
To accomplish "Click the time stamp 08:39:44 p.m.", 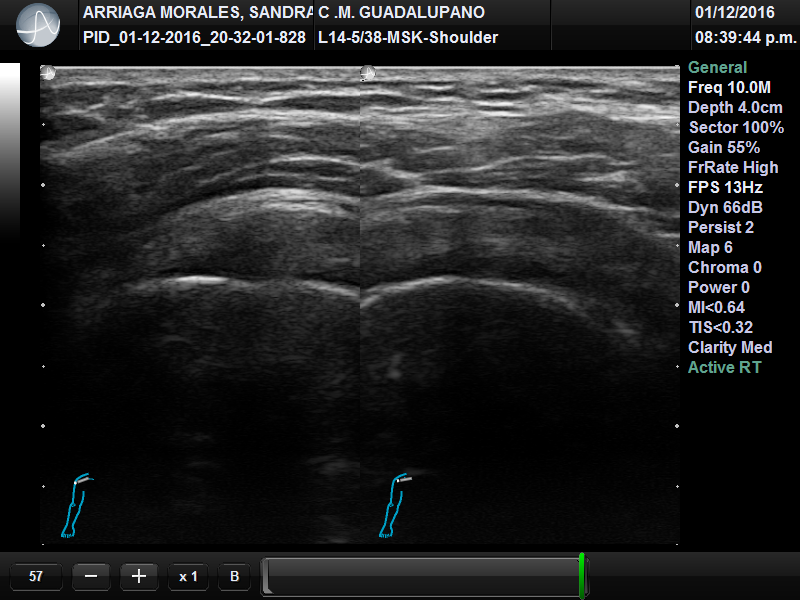I will pos(745,37).
